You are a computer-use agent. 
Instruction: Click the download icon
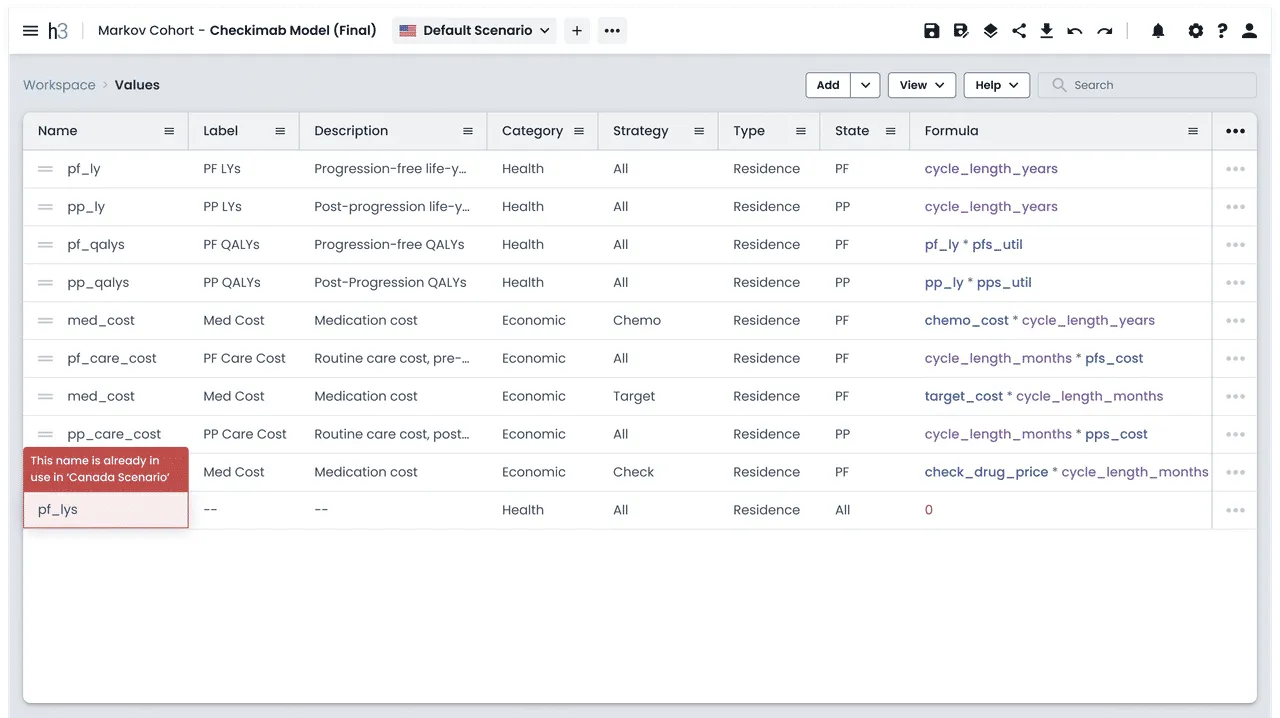[1047, 31]
